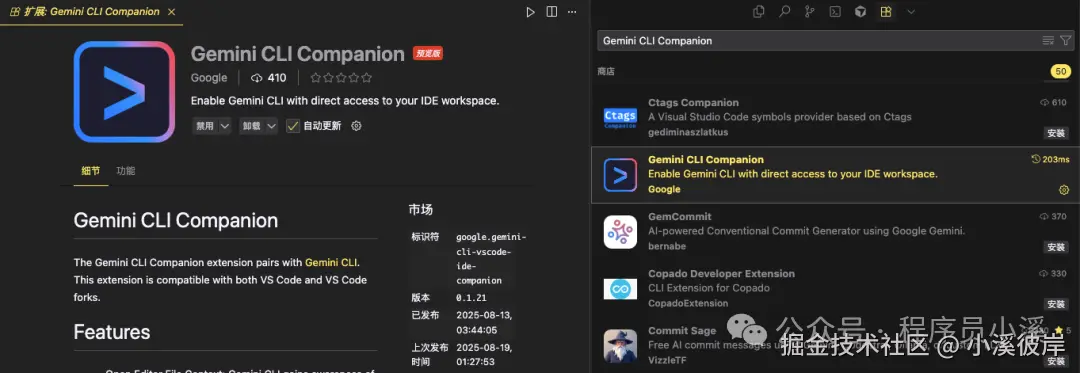Click the Gemini CLI Companion list icon
This screenshot has height=373, width=1080.
620,175
